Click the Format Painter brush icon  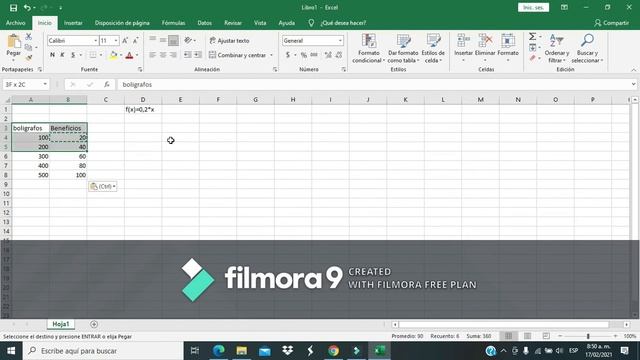click(29, 58)
